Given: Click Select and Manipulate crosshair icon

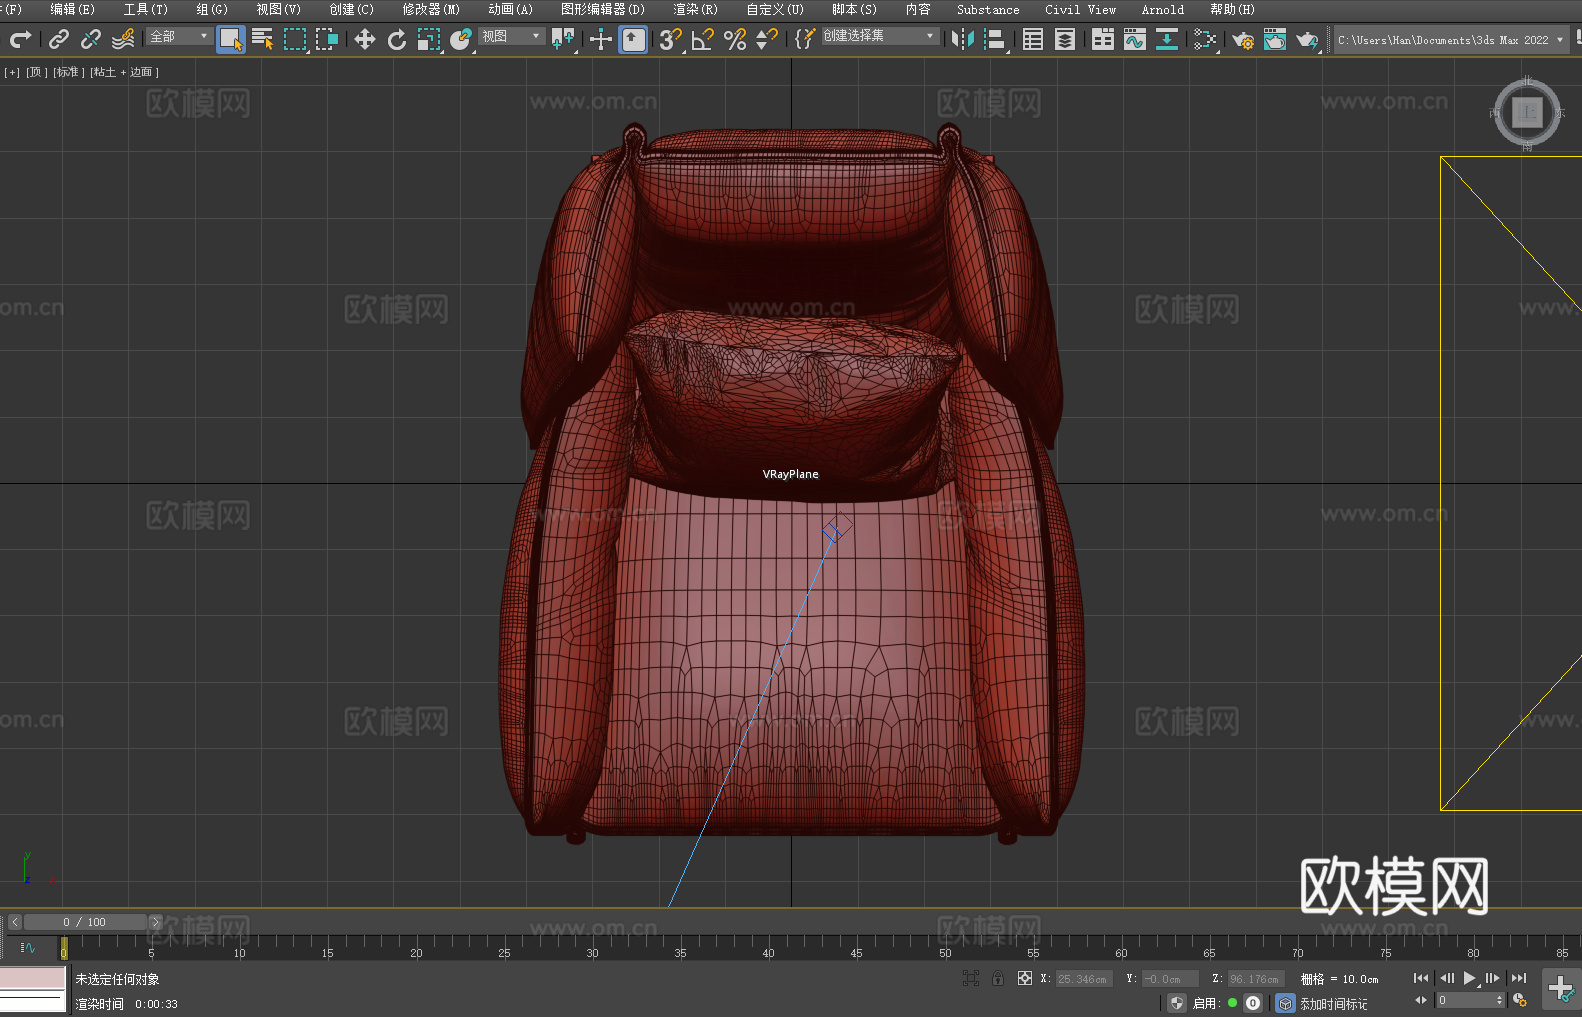Looking at the screenshot, I should pos(601,39).
